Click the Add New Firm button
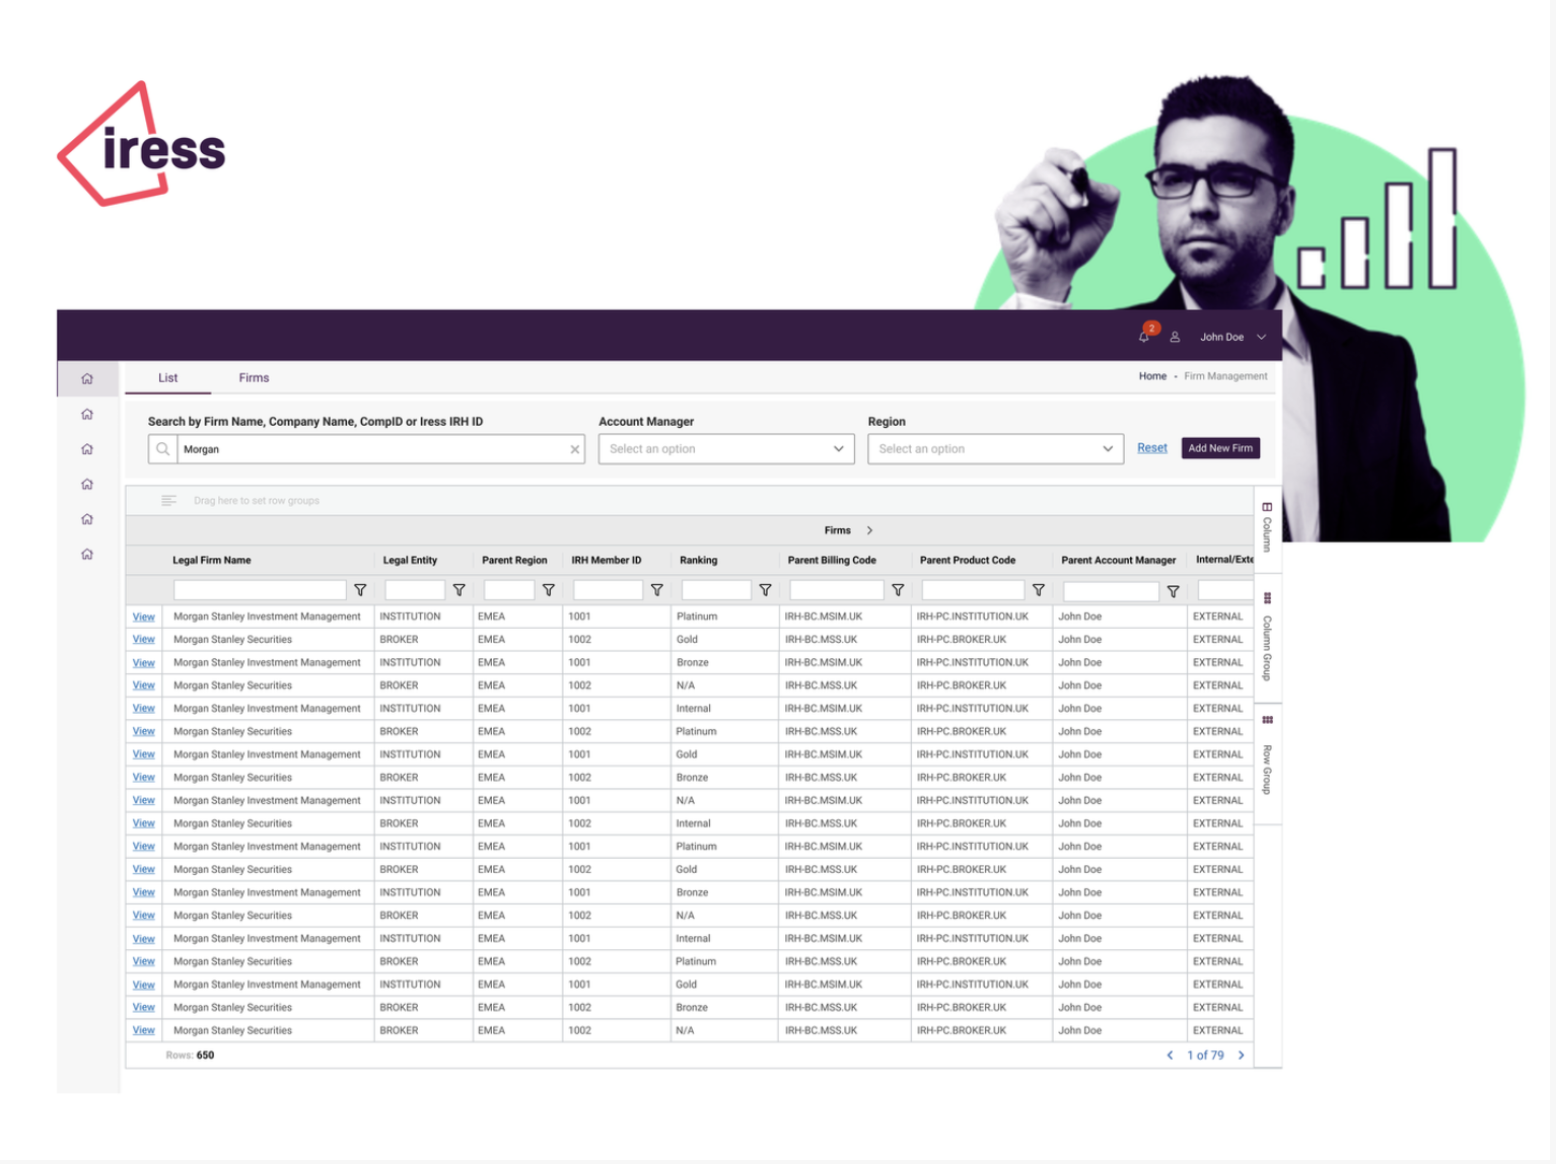The image size is (1556, 1164). tap(1220, 448)
